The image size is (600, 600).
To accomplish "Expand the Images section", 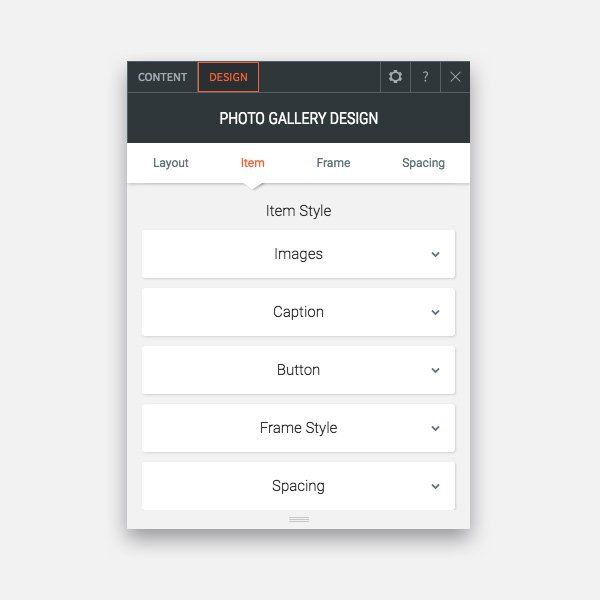I will click(x=298, y=254).
